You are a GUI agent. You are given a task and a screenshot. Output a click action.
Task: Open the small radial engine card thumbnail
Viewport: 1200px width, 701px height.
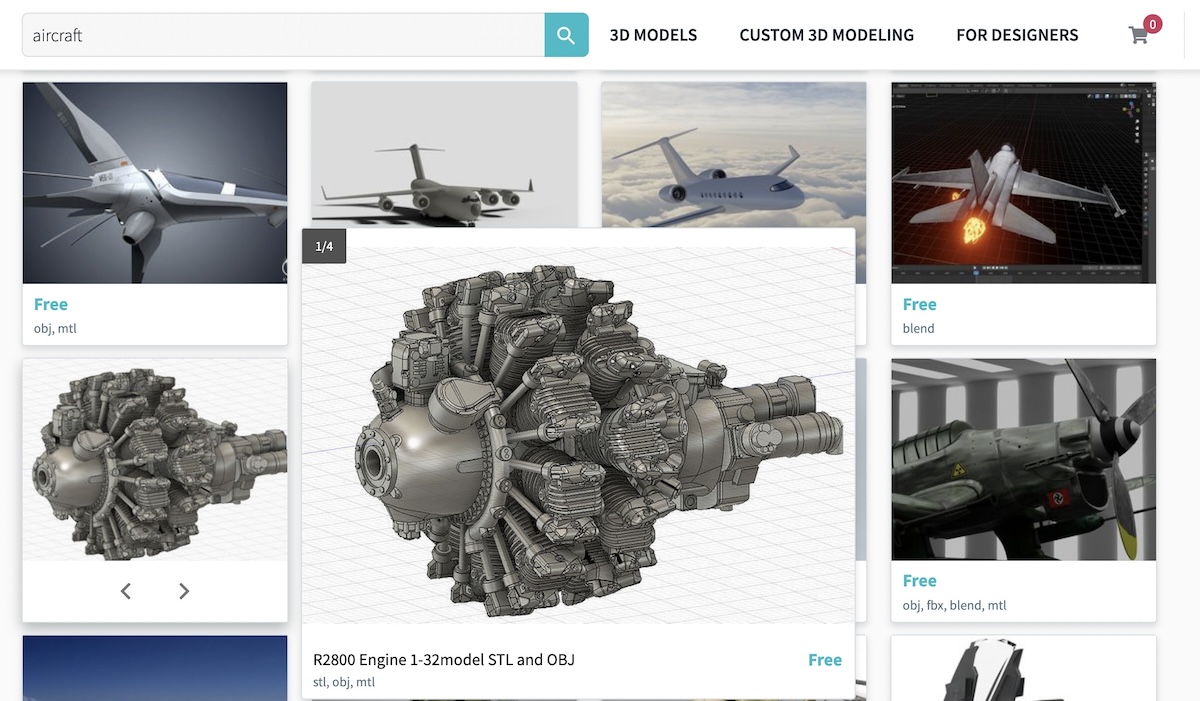pos(155,460)
